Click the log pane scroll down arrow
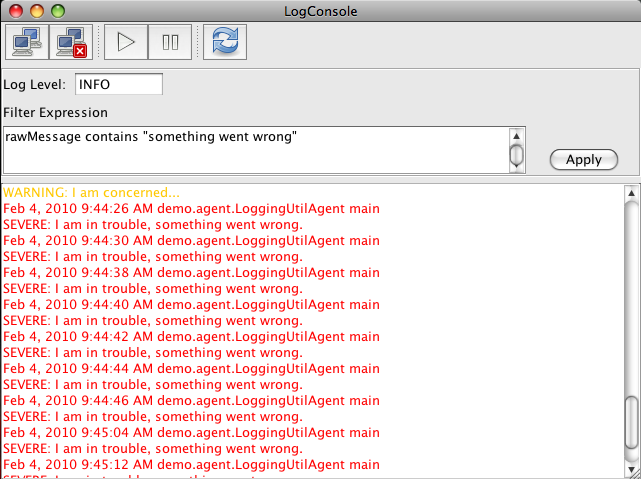 click(x=632, y=469)
